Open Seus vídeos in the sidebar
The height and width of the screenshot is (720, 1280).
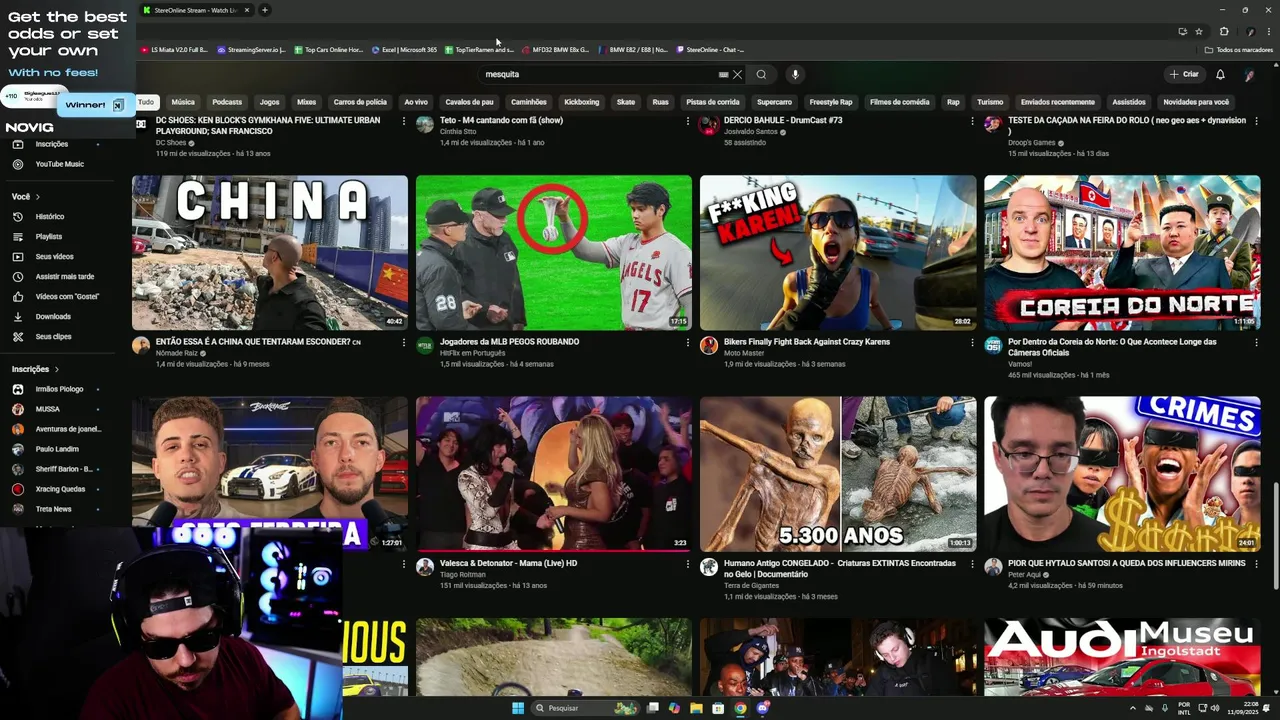point(54,257)
